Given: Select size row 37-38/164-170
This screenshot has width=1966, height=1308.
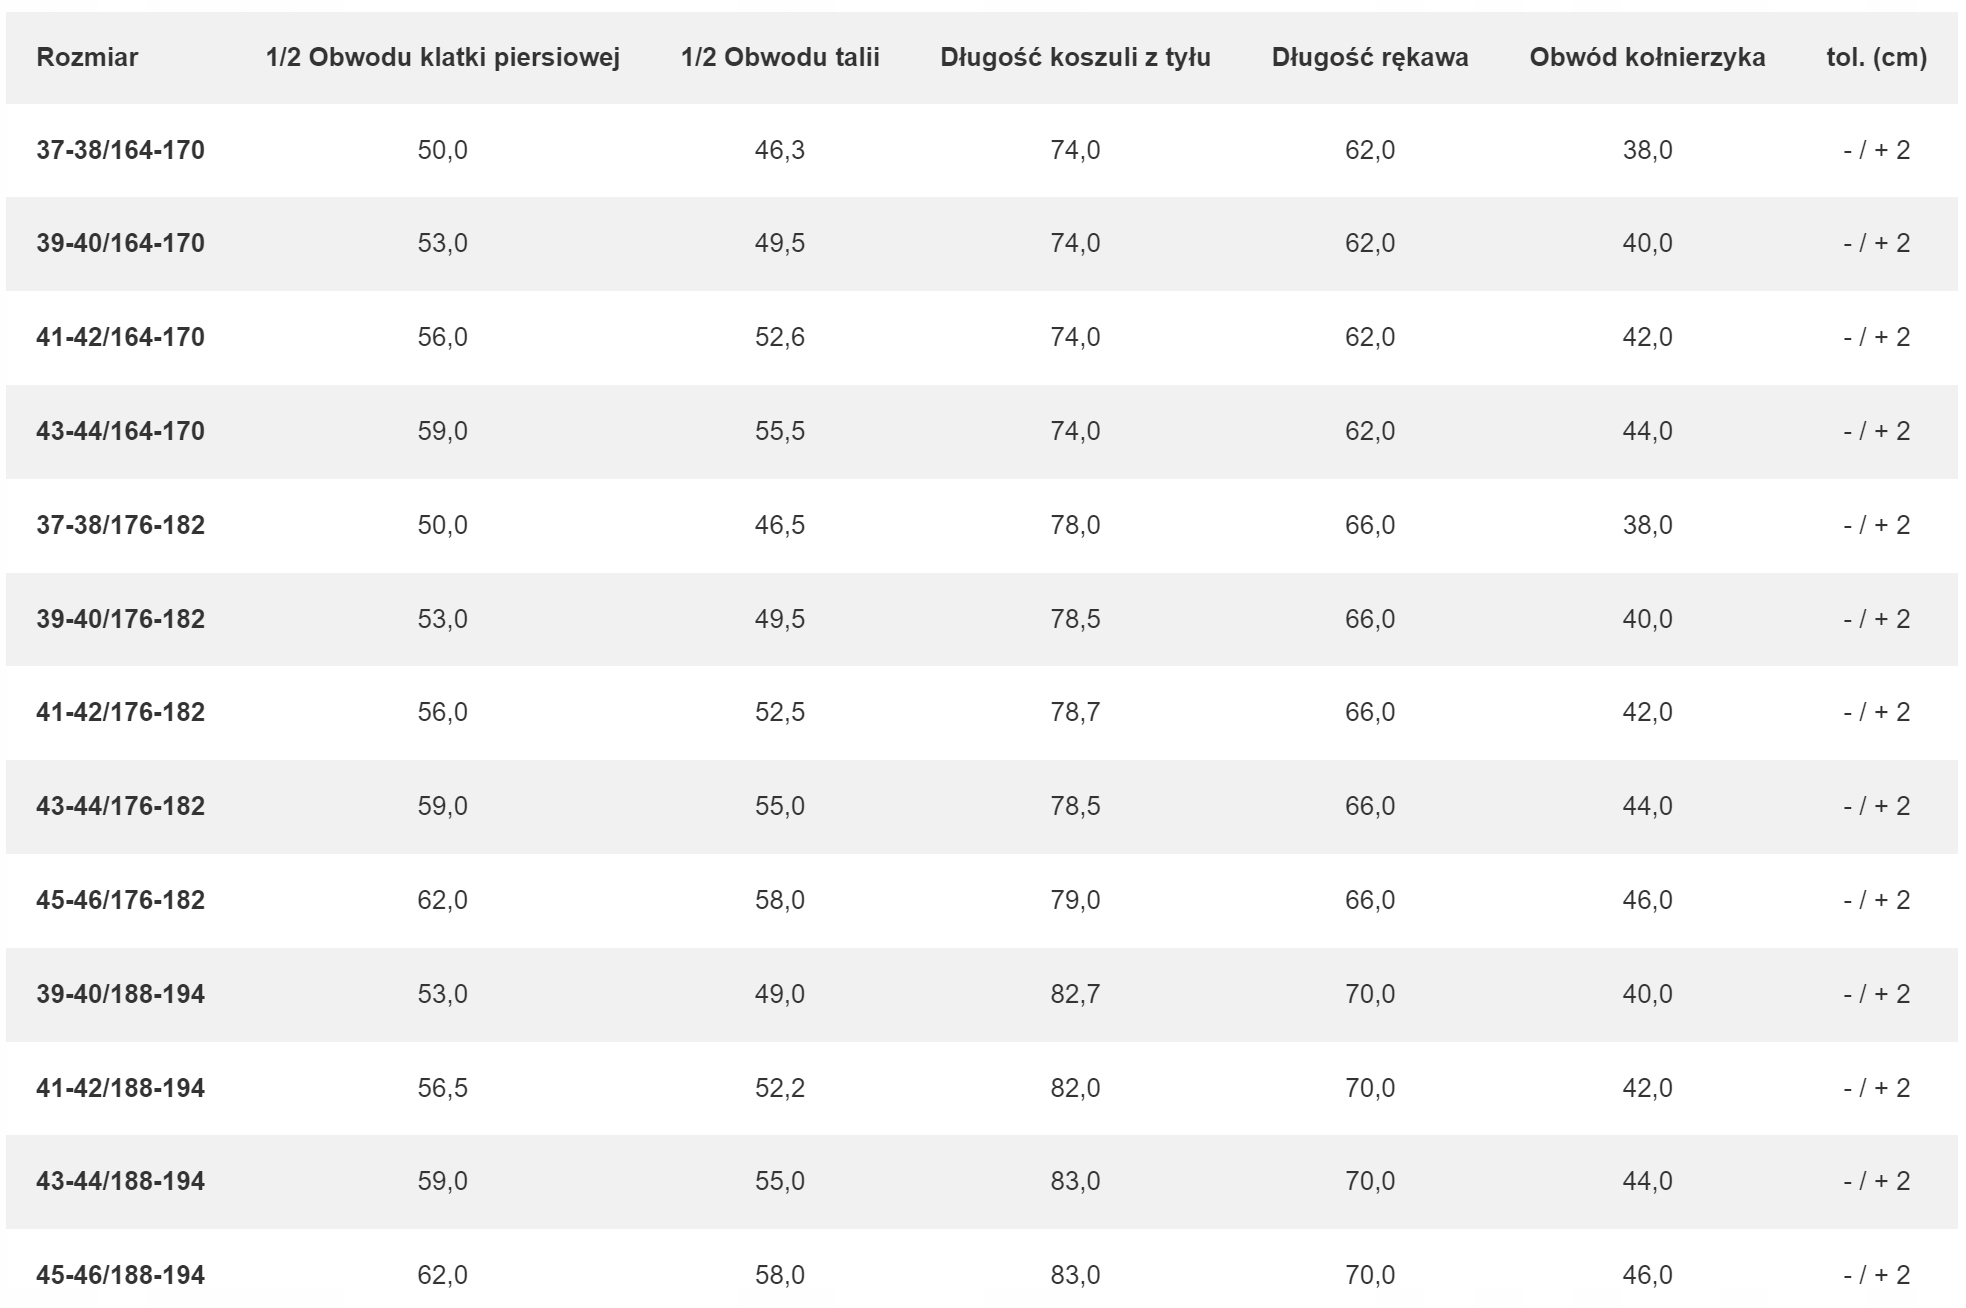Looking at the screenshot, I should 982,150.
